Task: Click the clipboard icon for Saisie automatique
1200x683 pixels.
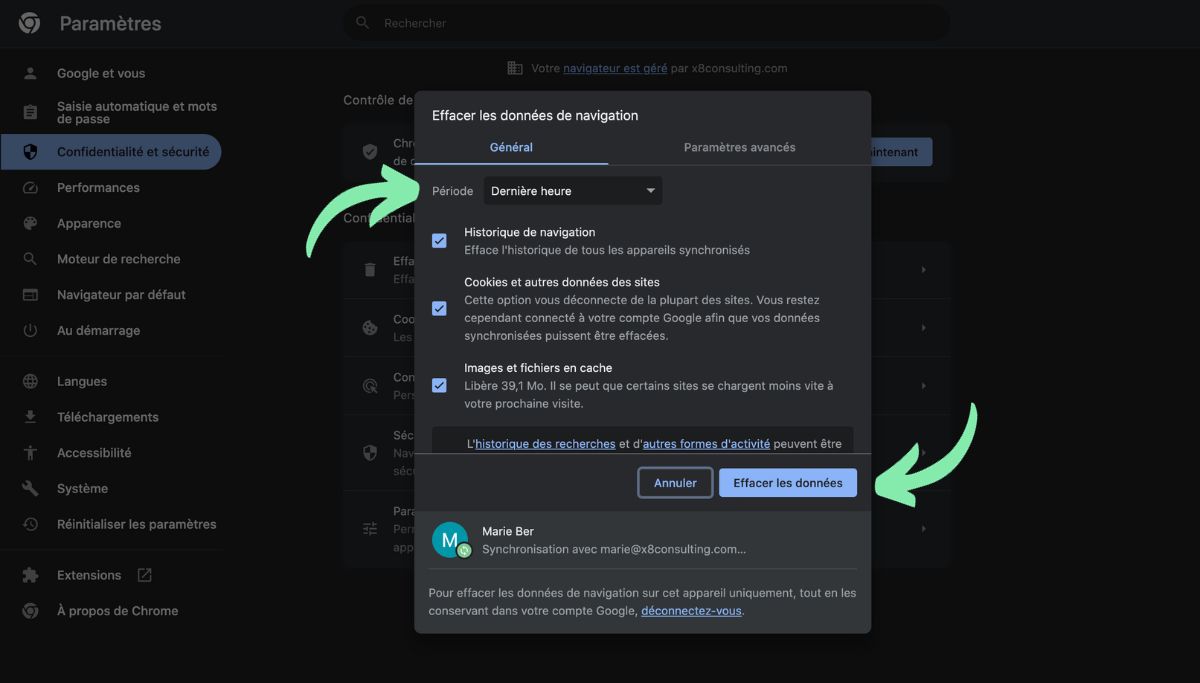Action: 30,112
